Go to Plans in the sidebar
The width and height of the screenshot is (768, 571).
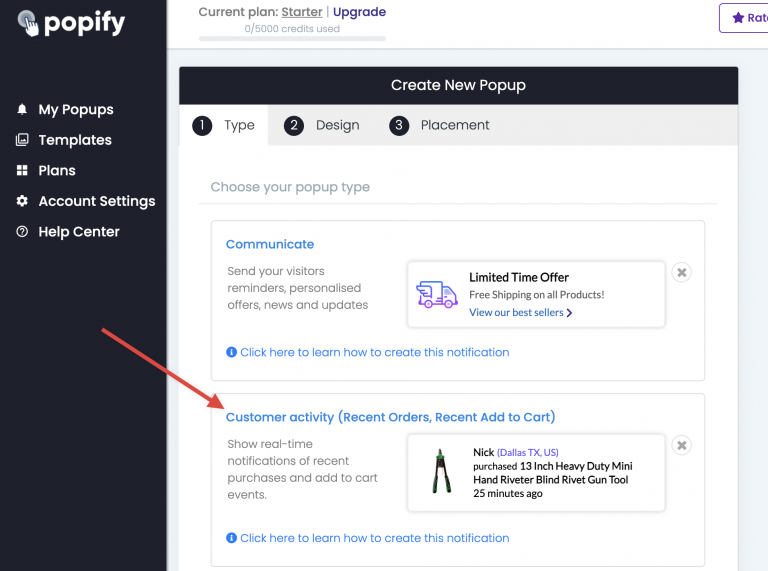(x=57, y=170)
